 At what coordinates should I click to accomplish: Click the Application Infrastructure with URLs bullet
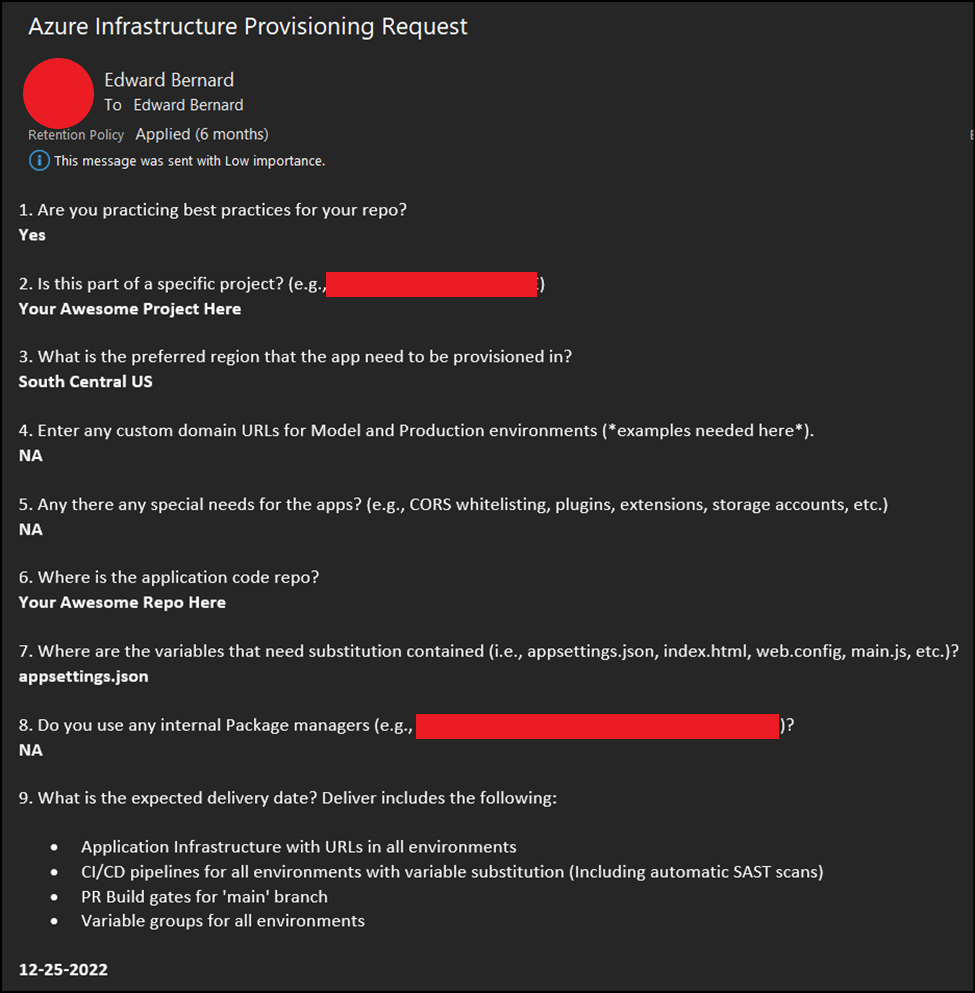click(299, 846)
